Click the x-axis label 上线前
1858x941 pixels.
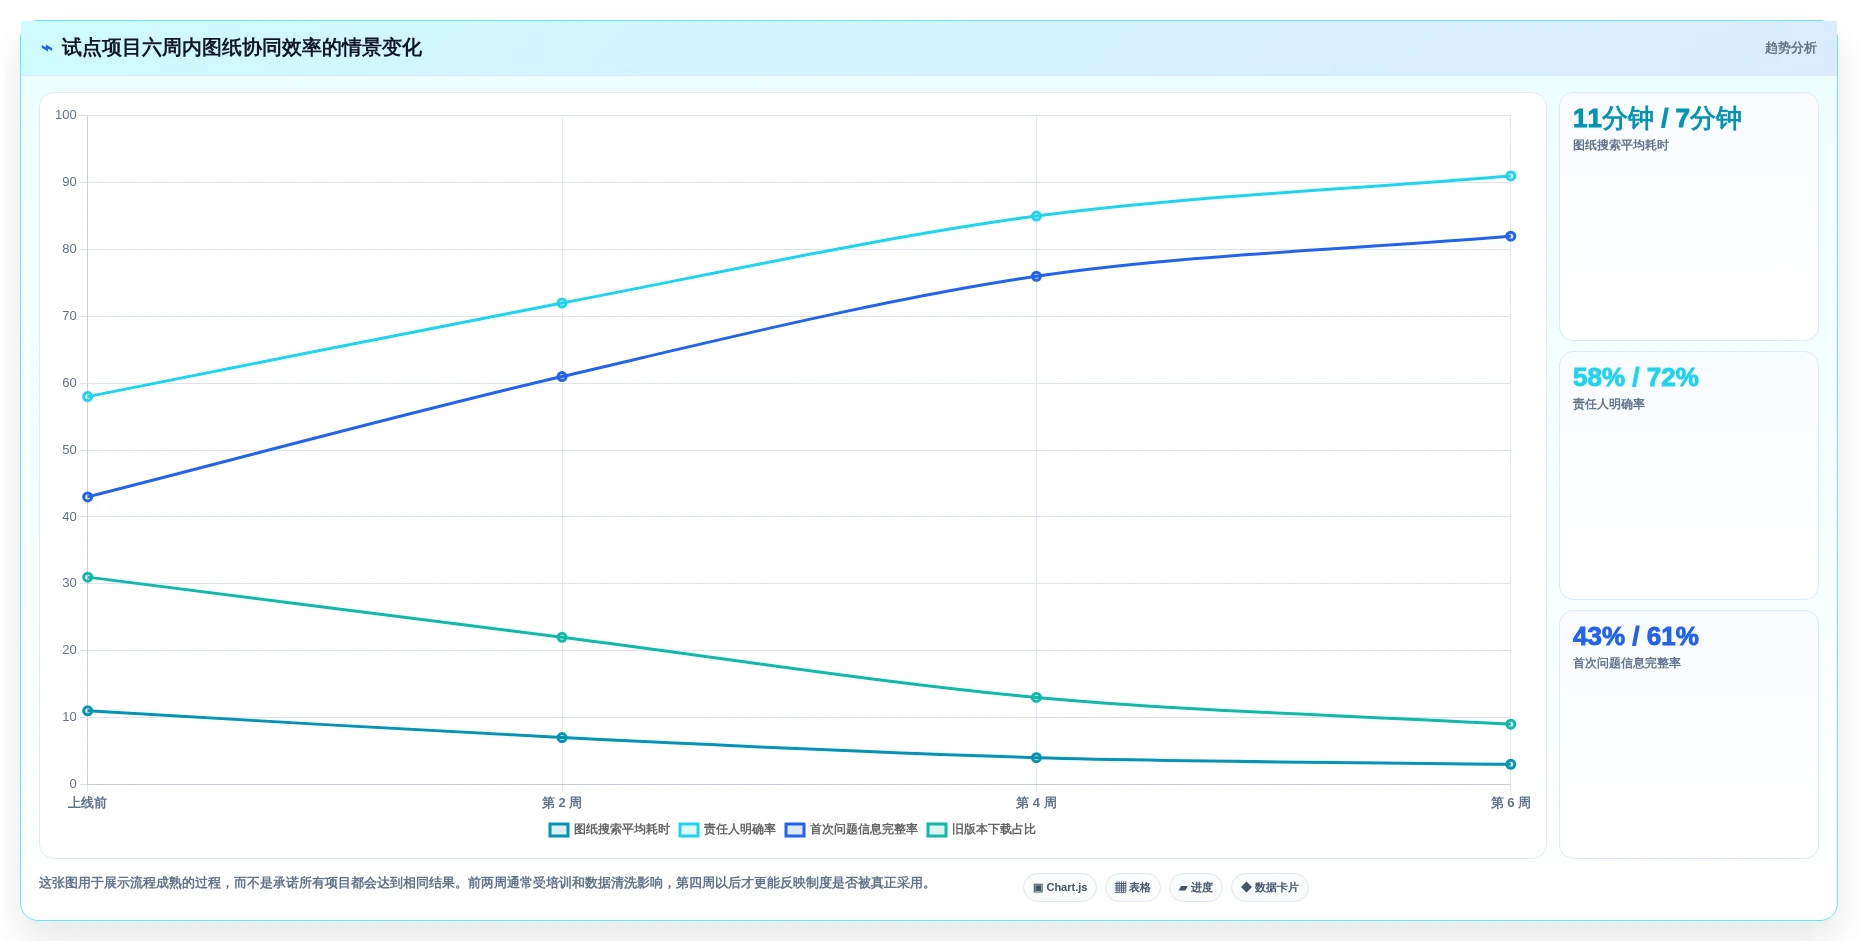tap(87, 803)
